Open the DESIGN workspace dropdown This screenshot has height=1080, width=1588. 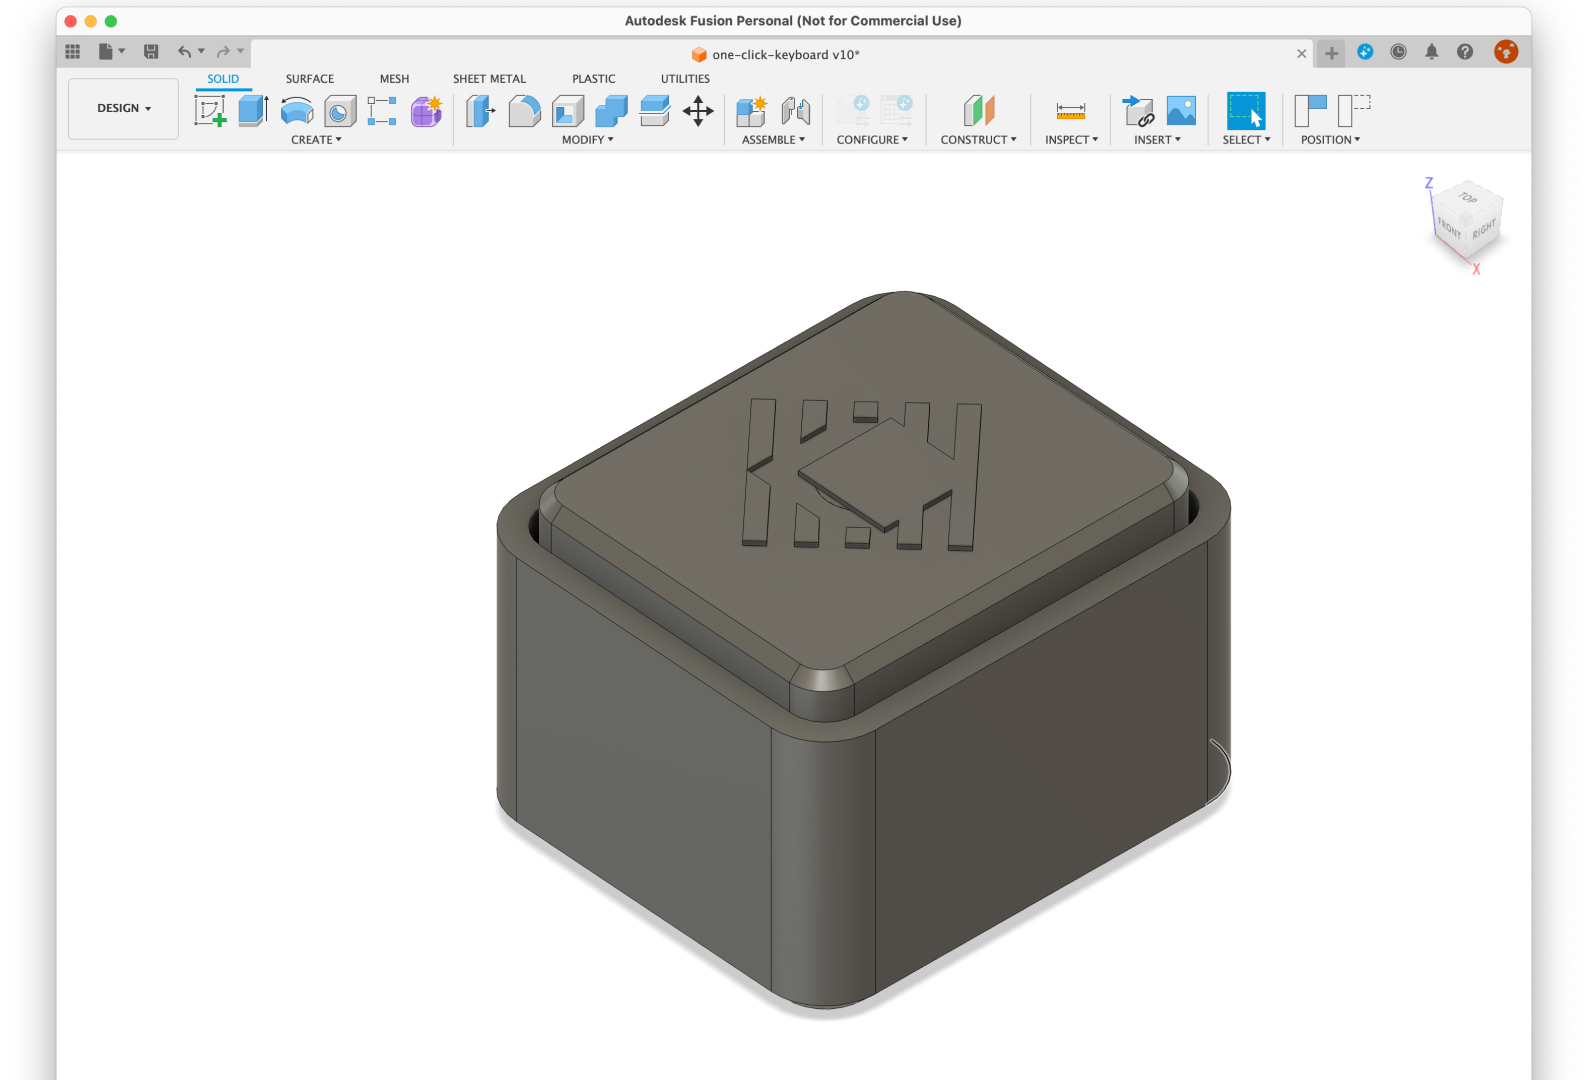point(124,108)
